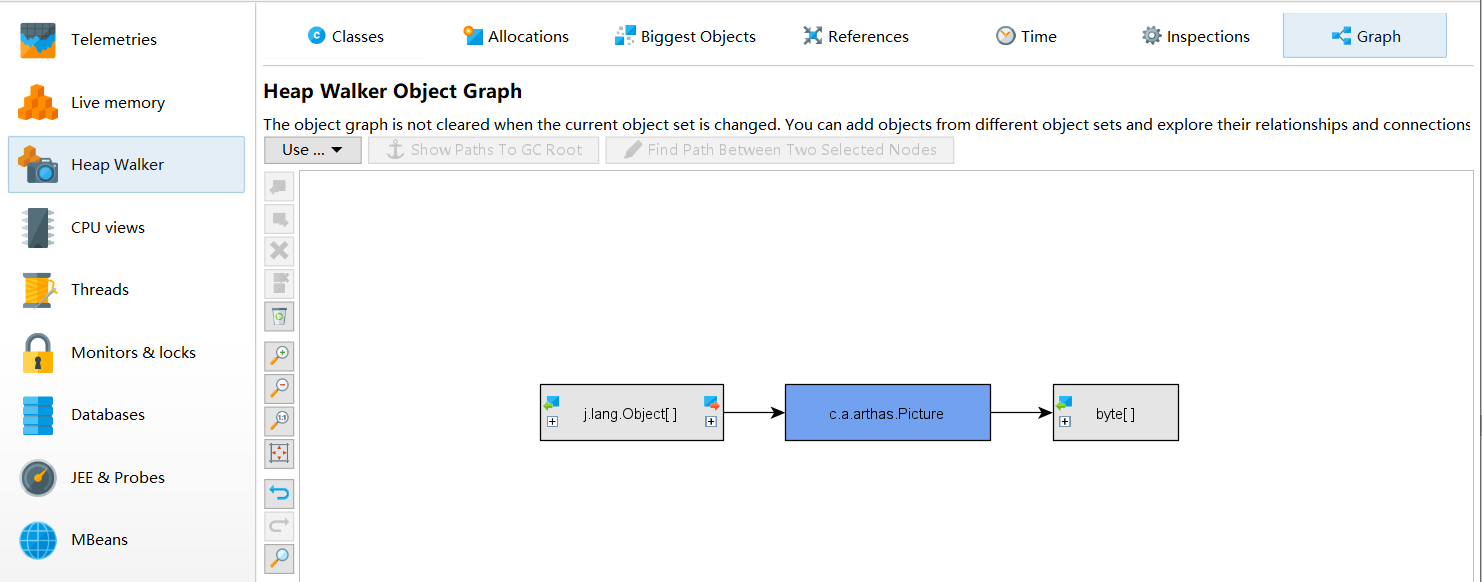Open the Telemetries section in sidebar

coord(113,40)
